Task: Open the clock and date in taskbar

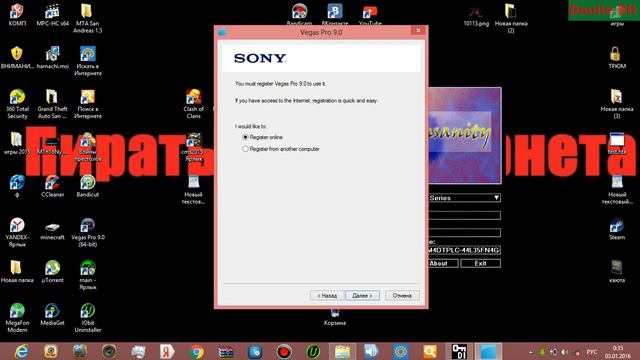Action: point(618,352)
